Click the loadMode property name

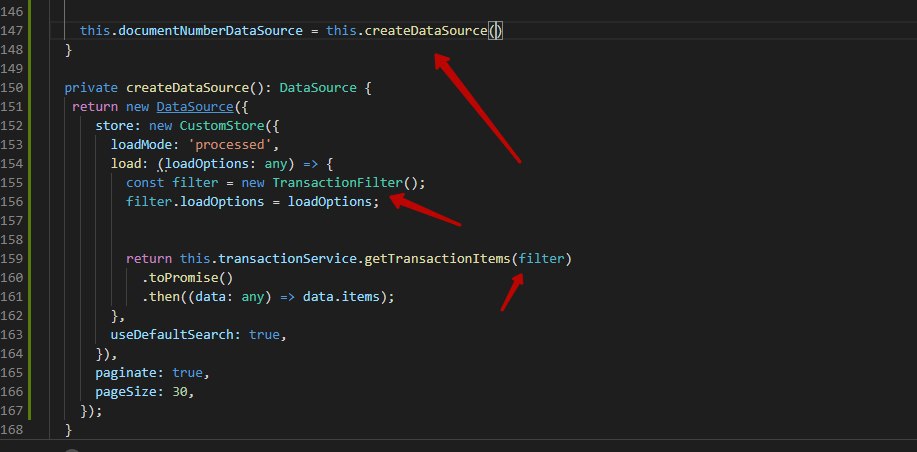[142, 144]
